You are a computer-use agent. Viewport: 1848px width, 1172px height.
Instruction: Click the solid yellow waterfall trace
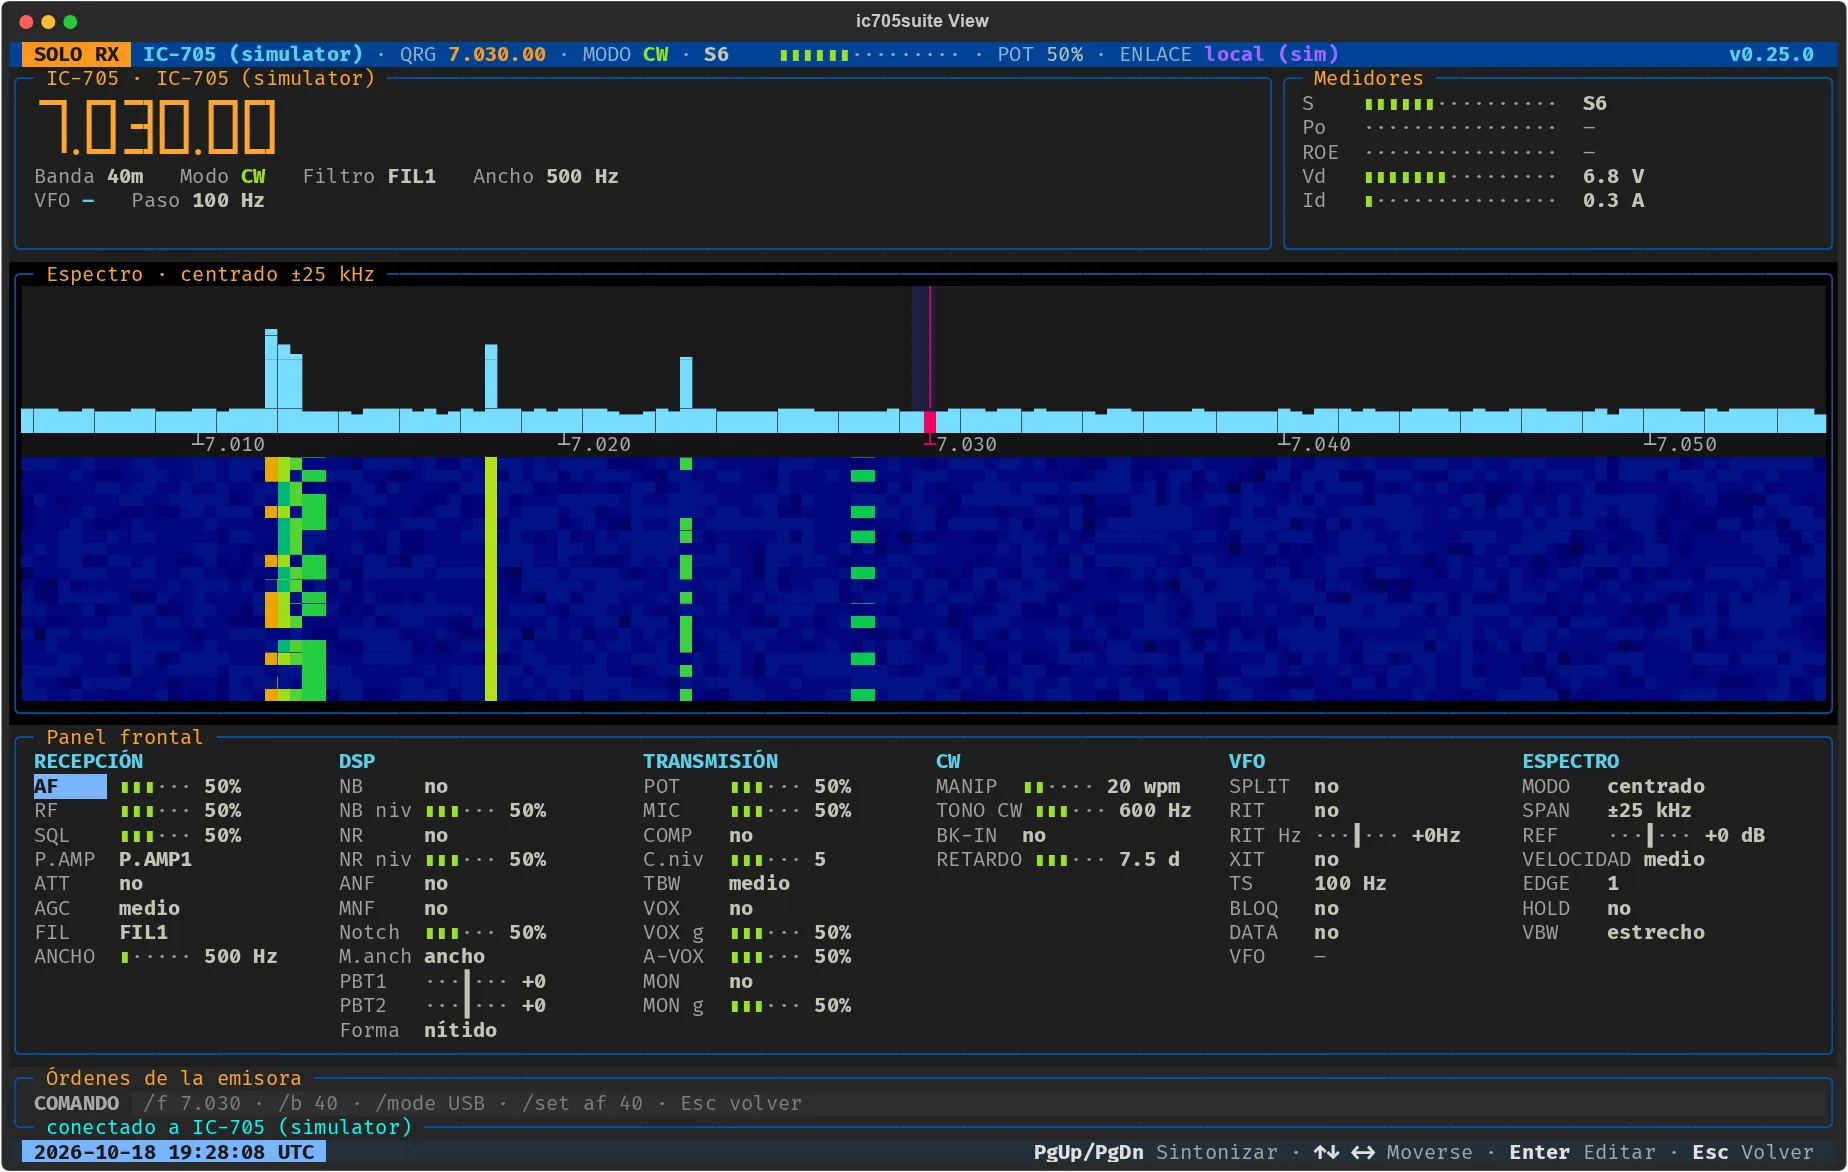tap(491, 578)
